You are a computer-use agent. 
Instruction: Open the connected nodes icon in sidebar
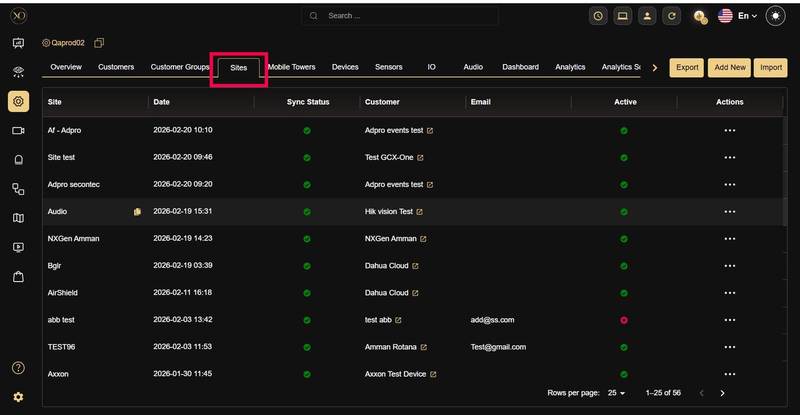[x=18, y=189]
